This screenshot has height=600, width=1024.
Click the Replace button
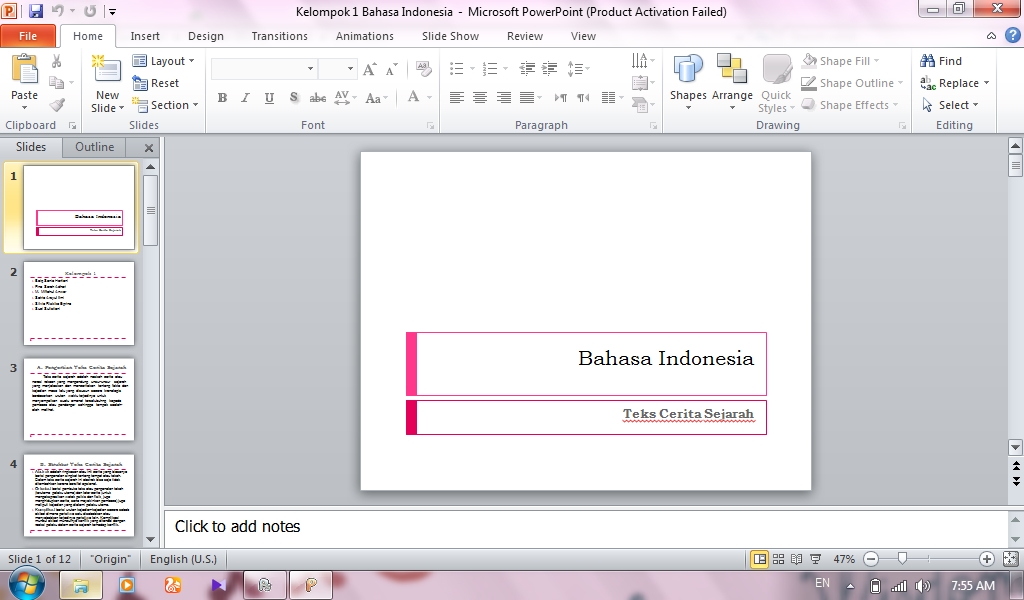tap(956, 83)
